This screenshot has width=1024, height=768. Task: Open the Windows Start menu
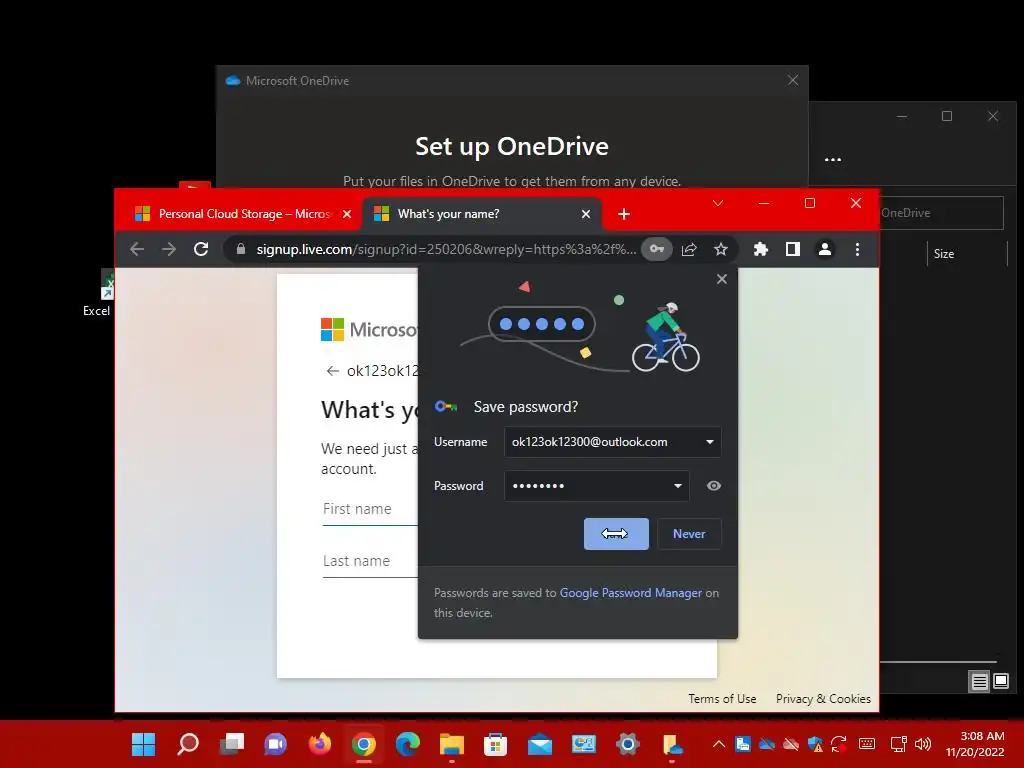[144, 744]
